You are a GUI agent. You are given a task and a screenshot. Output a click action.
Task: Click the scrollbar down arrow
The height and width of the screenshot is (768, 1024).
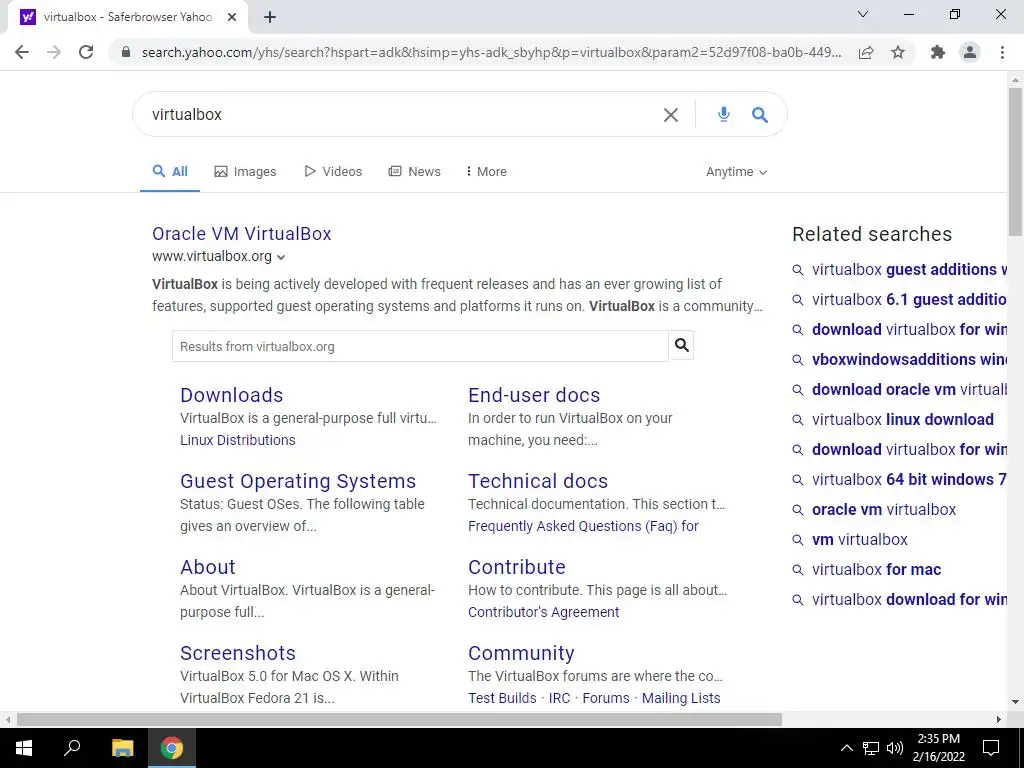click(x=1015, y=702)
